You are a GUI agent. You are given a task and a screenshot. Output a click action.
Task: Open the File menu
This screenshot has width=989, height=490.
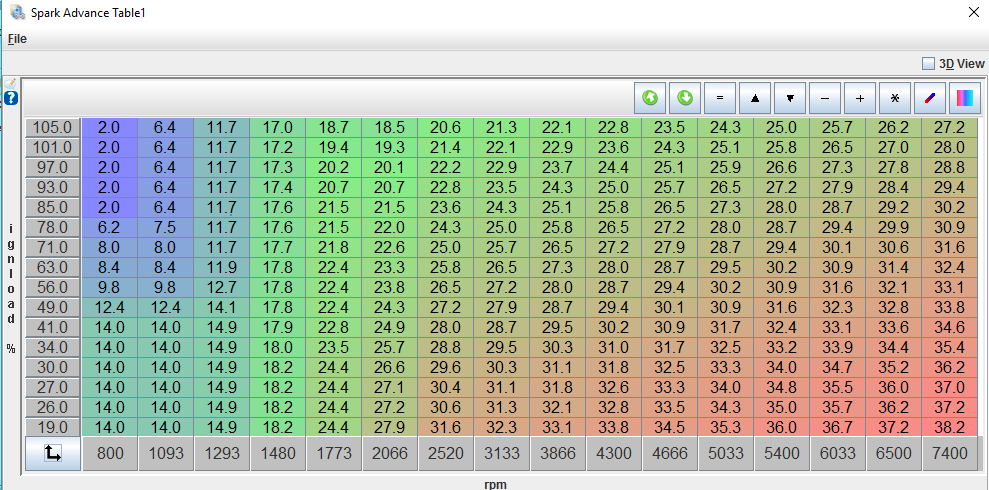[x=17, y=39]
